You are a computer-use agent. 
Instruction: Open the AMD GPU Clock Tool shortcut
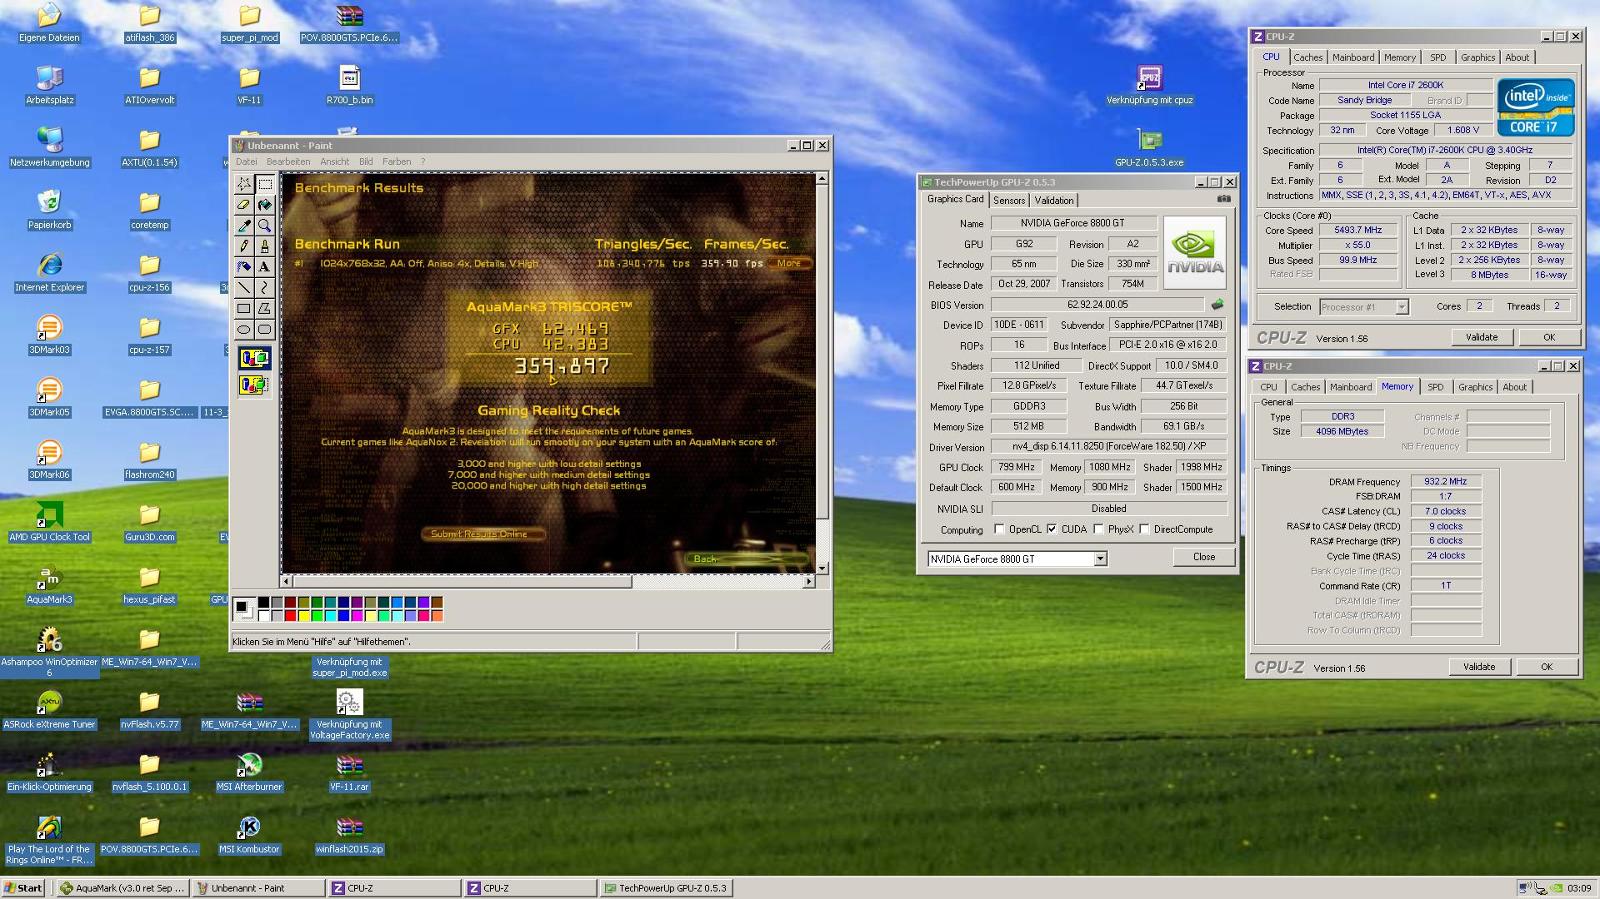coord(49,523)
